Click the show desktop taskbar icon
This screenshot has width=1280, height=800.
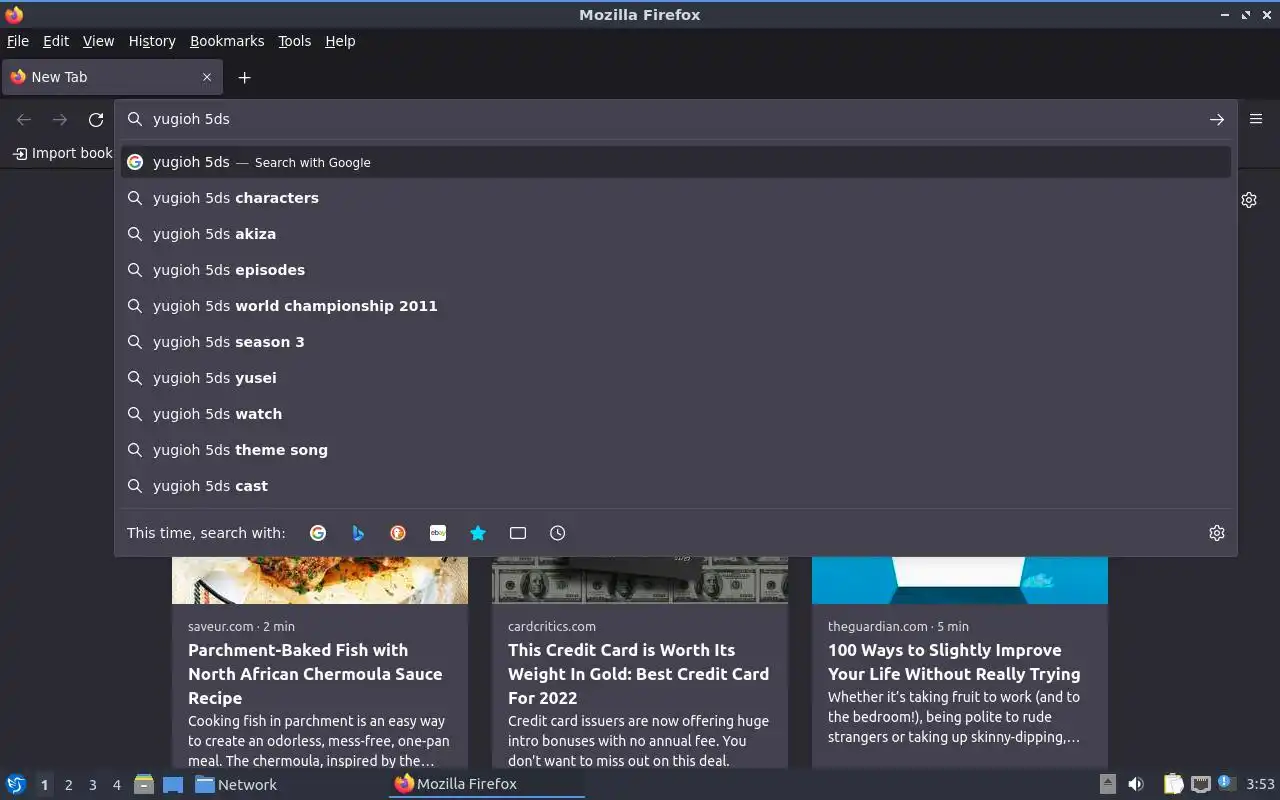[173, 784]
